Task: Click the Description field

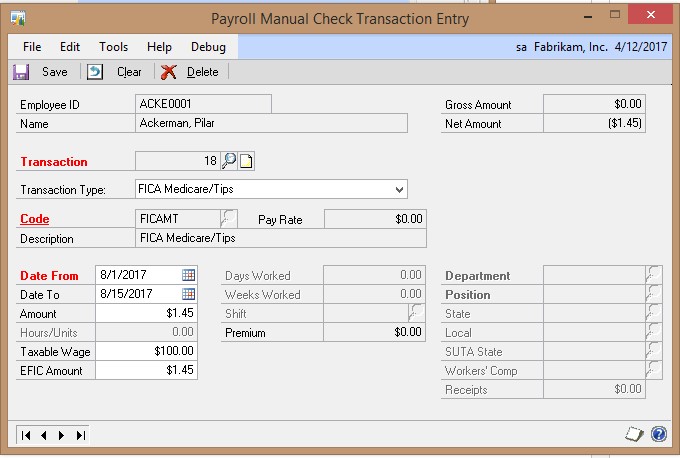Action: coord(281,238)
